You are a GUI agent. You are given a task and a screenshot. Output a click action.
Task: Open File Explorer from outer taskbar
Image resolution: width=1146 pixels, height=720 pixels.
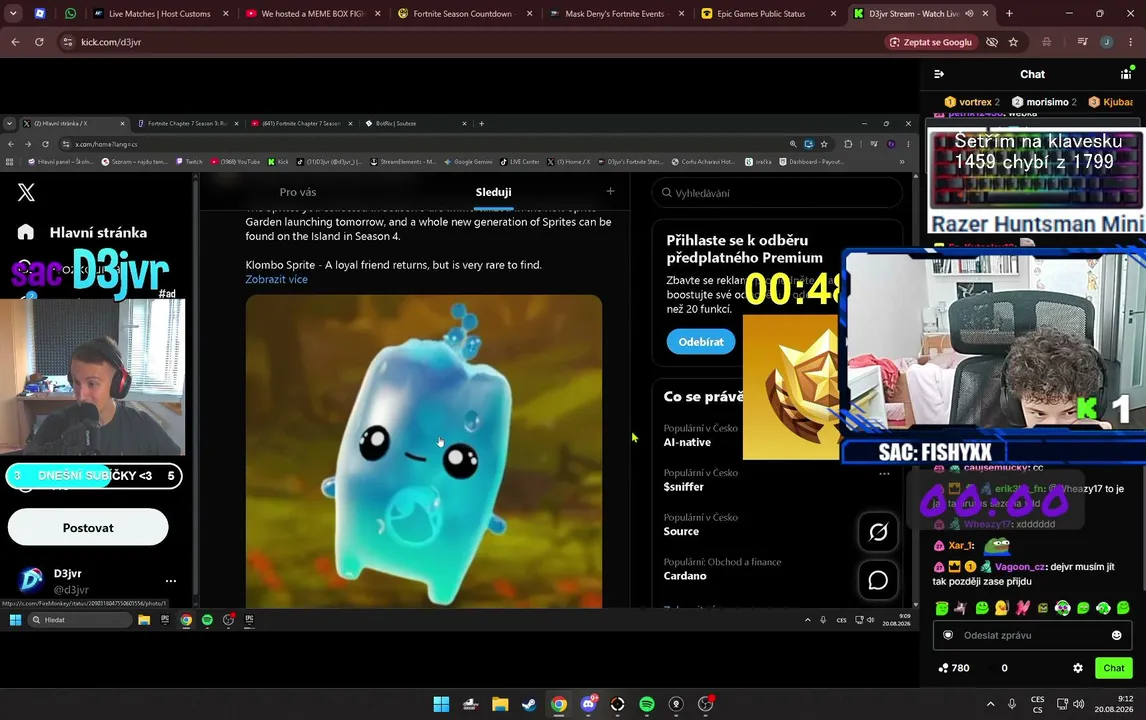(x=500, y=704)
